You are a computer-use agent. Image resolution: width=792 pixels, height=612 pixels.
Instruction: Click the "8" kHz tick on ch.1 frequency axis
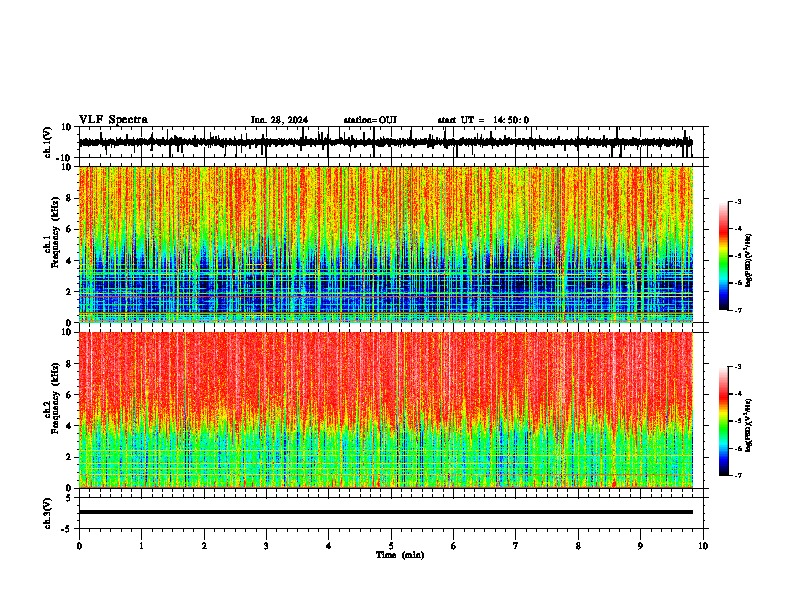(x=70, y=198)
